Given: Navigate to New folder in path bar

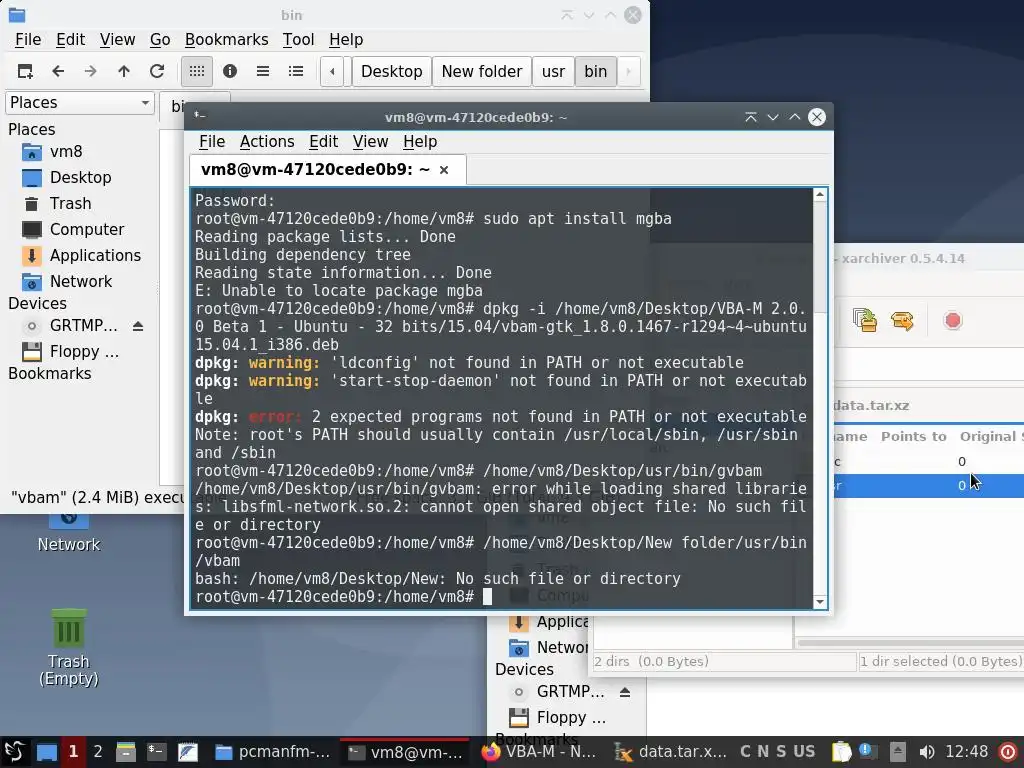Looking at the screenshot, I should pyautogui.click(x=482, y=71).
